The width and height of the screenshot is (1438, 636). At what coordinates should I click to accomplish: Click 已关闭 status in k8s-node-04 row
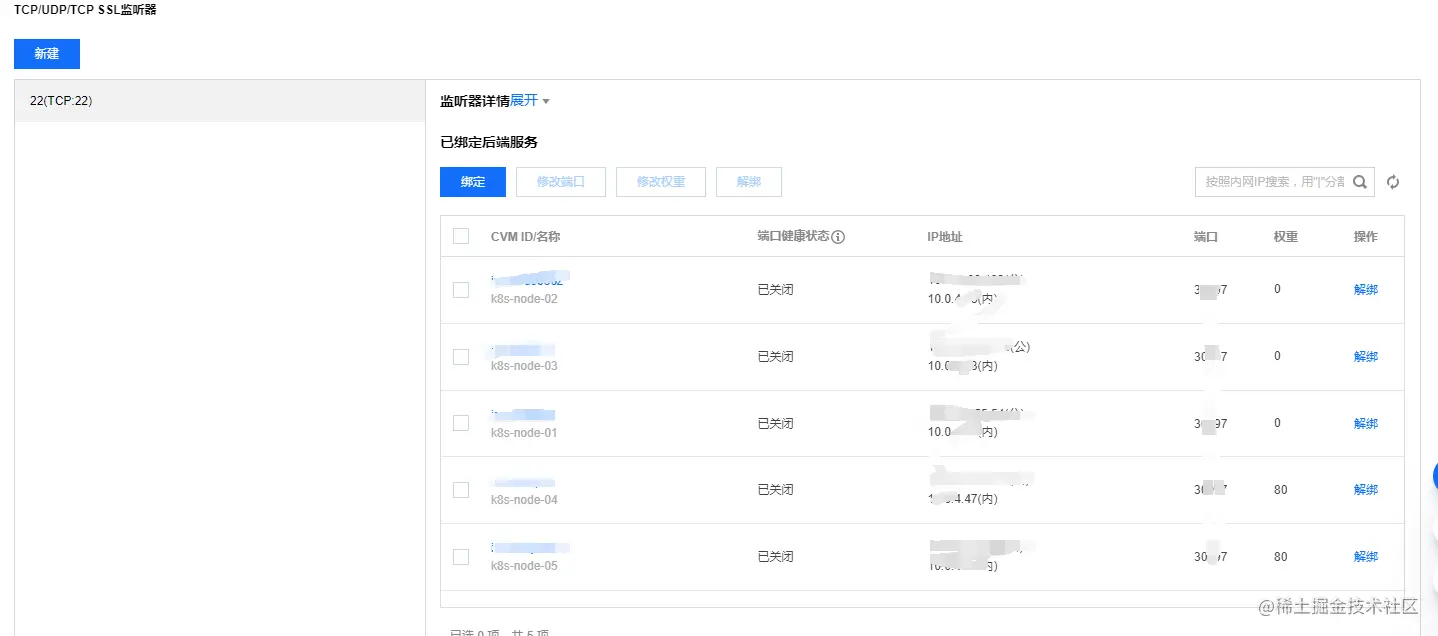click(776, 490)
